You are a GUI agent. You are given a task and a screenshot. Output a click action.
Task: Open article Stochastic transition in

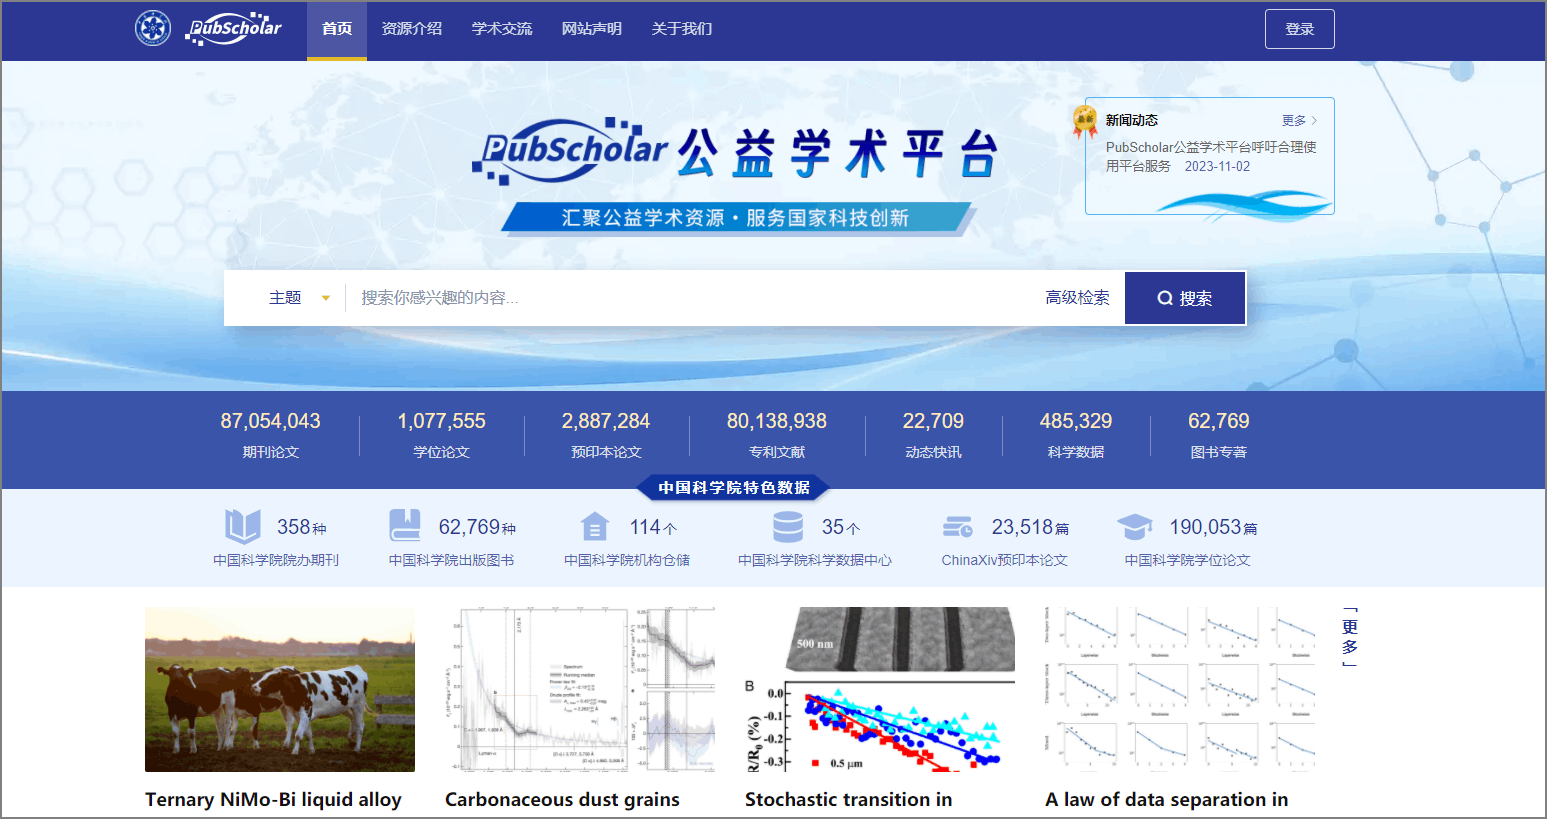coord(848,800)
